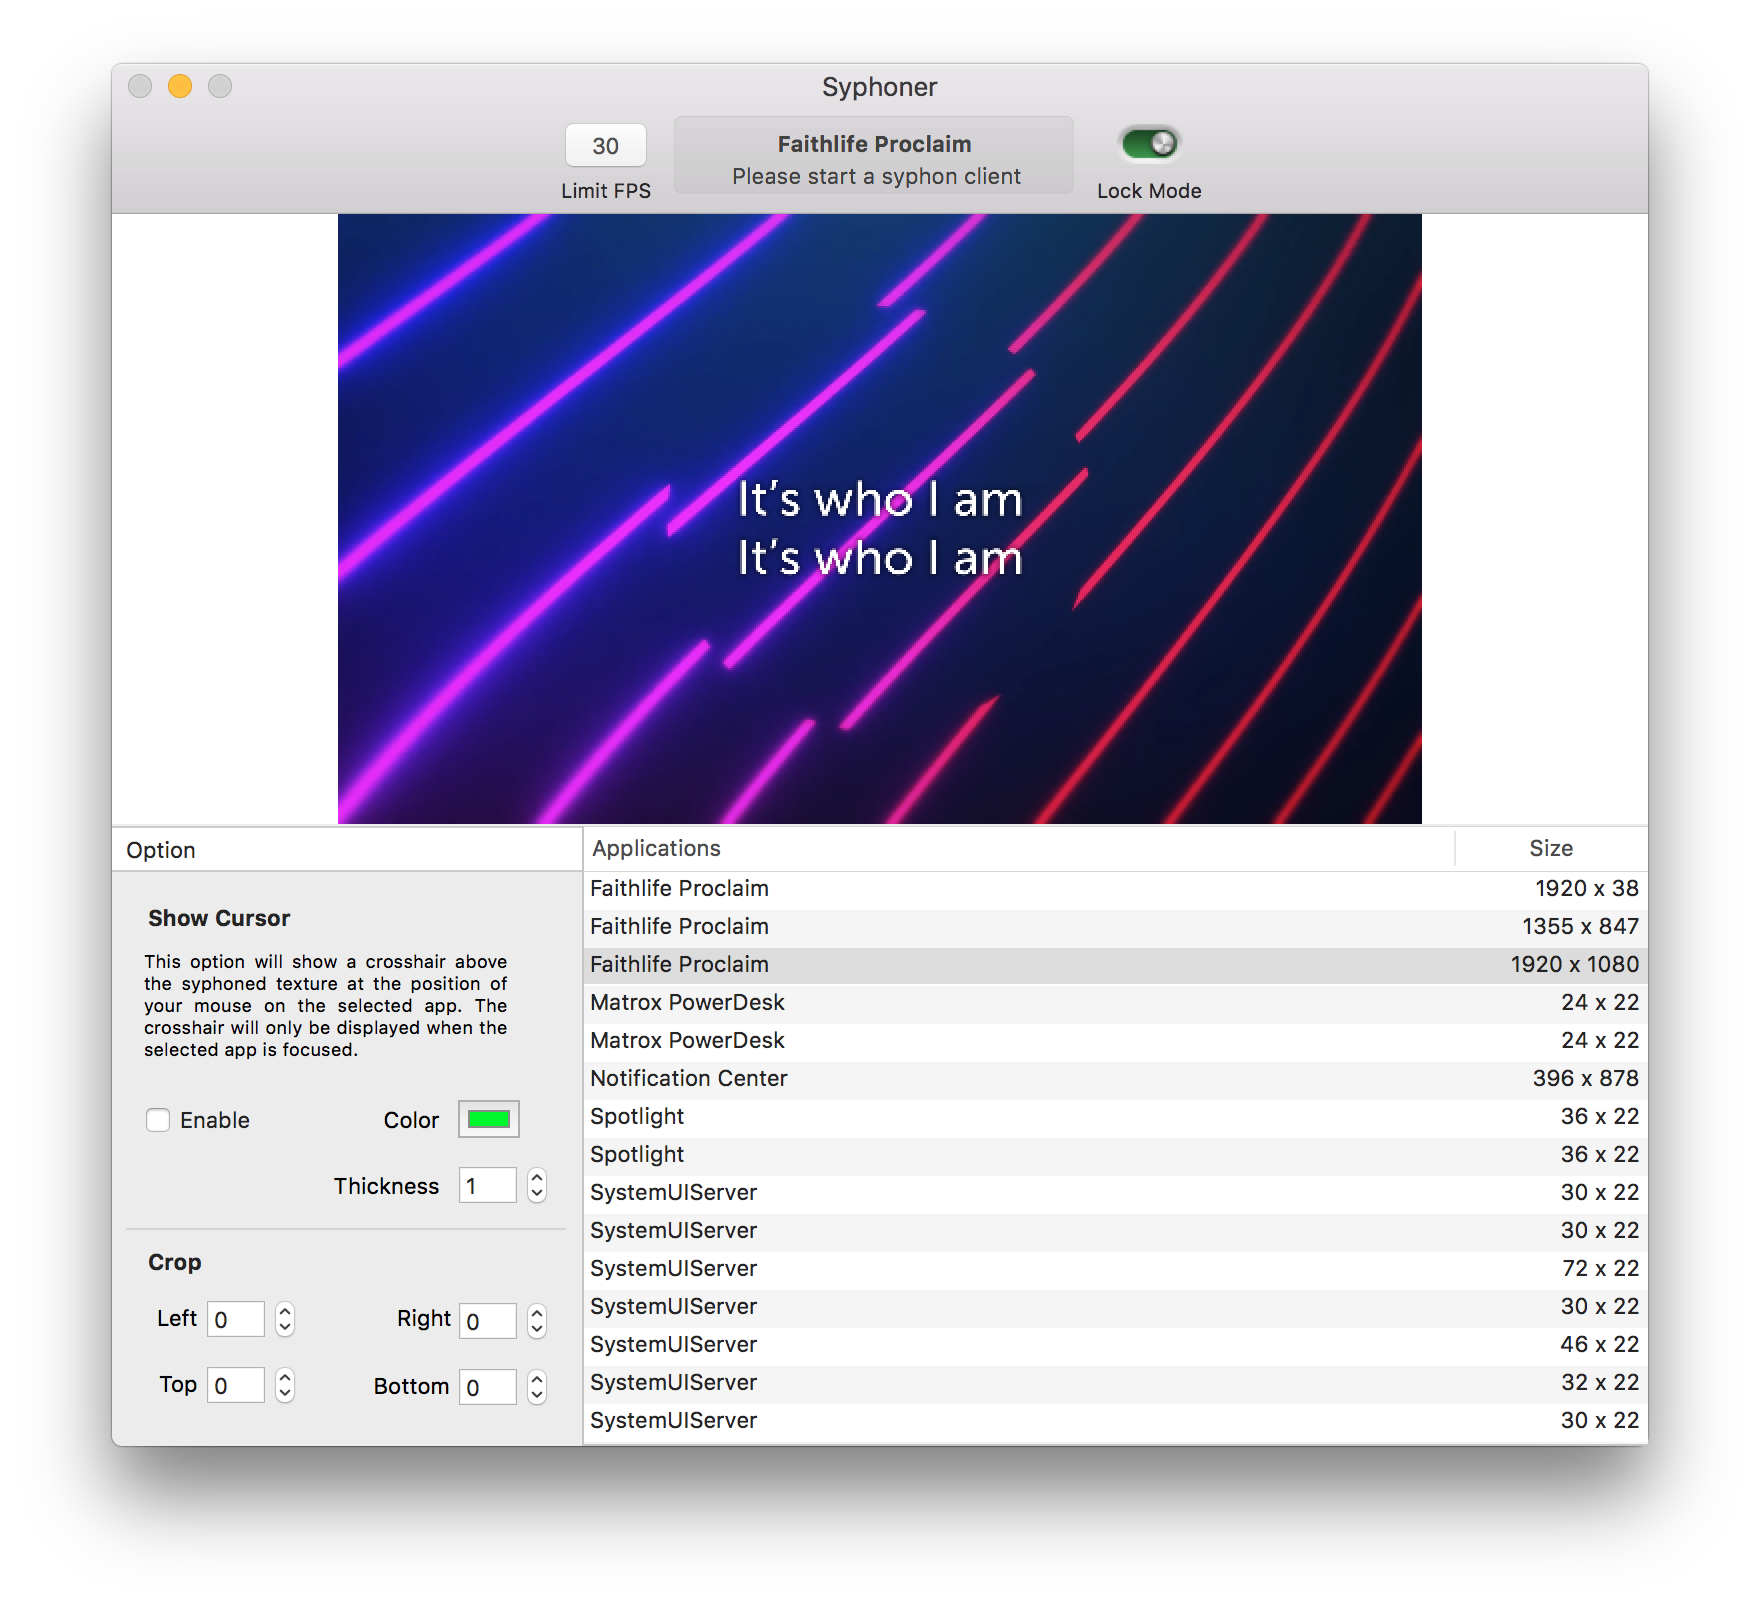Click the Thickness stepper arrows

tap(537, 1186)
